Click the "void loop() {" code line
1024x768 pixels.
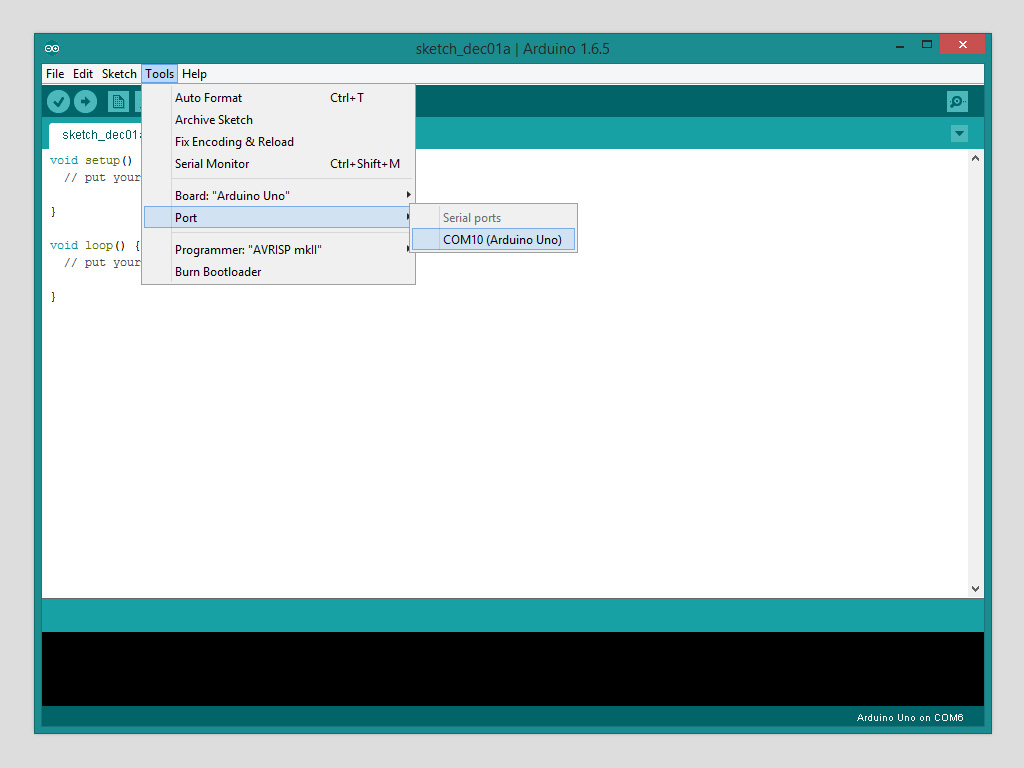click(95, 245)
